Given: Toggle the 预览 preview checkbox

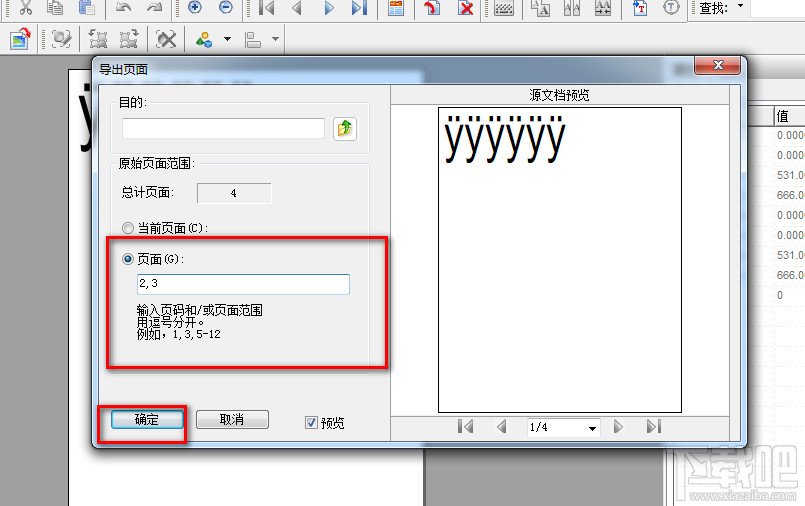Looking at the screenshot, I should [x=311, y=422].
